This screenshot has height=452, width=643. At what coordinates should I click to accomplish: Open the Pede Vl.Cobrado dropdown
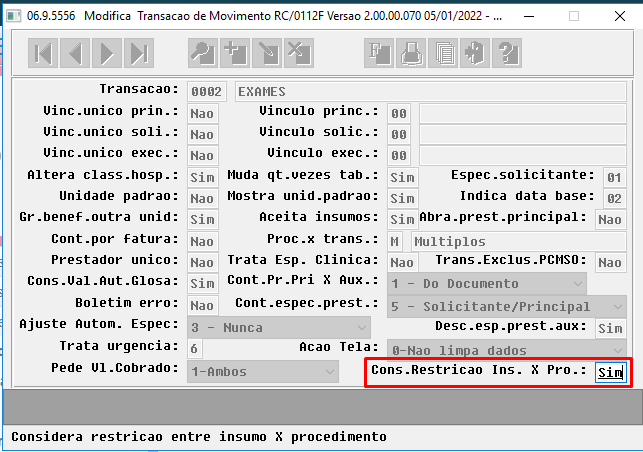263,372
